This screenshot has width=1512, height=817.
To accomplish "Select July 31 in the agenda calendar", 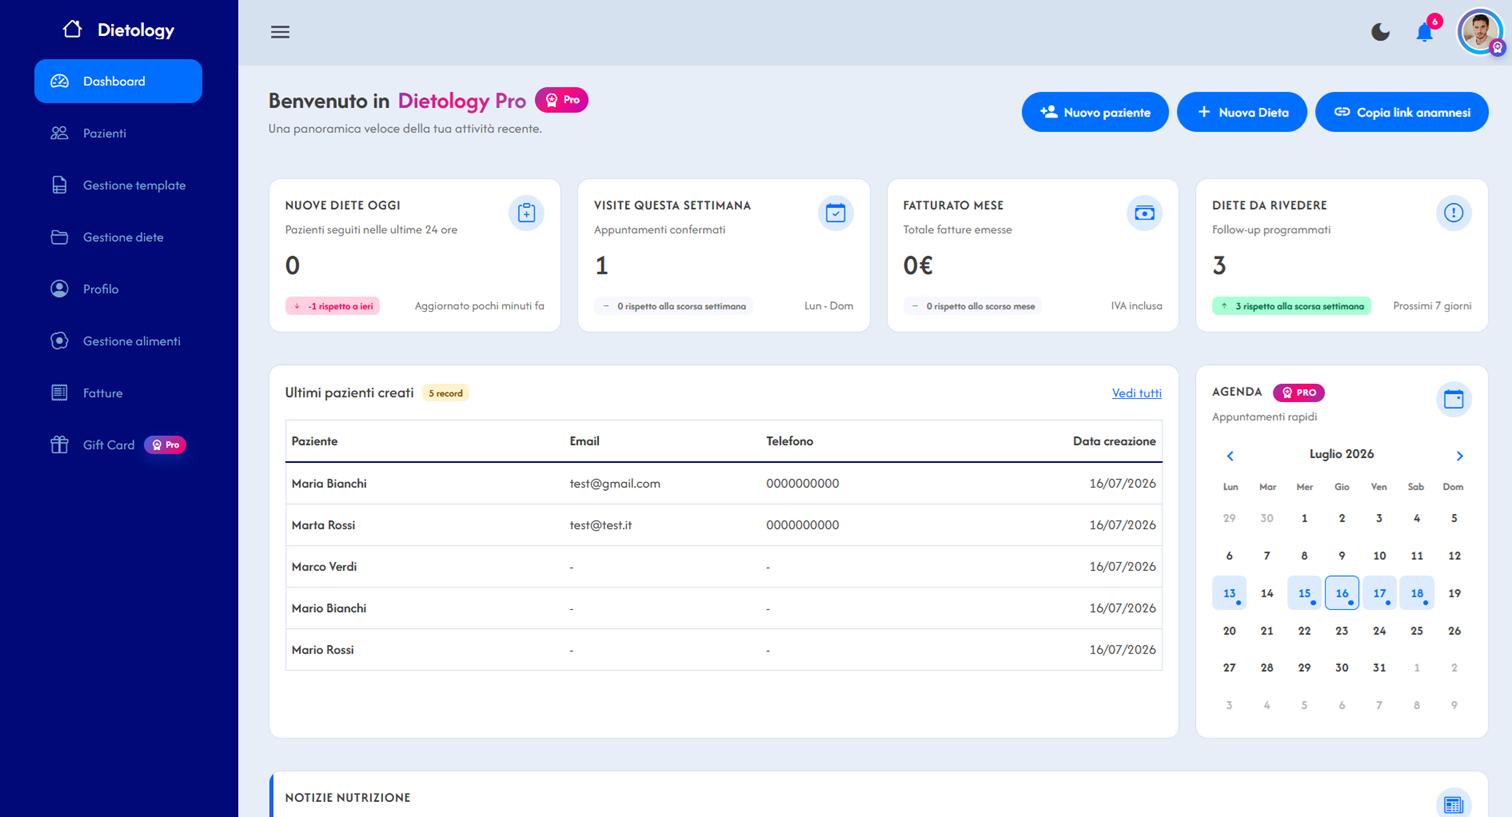I will pos(1379,668).
